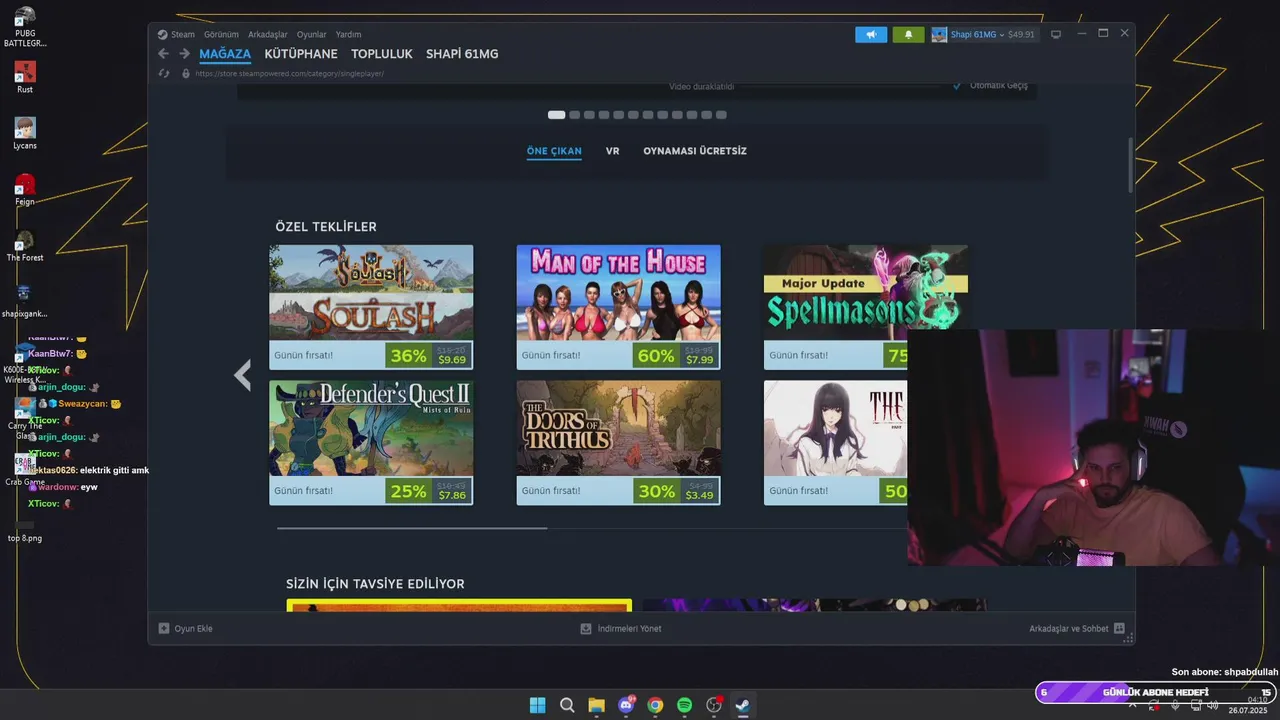Switch to the TOPLULUK tab
The width and height of the screenshot is (1280, 720).
(x=382, y=54)
